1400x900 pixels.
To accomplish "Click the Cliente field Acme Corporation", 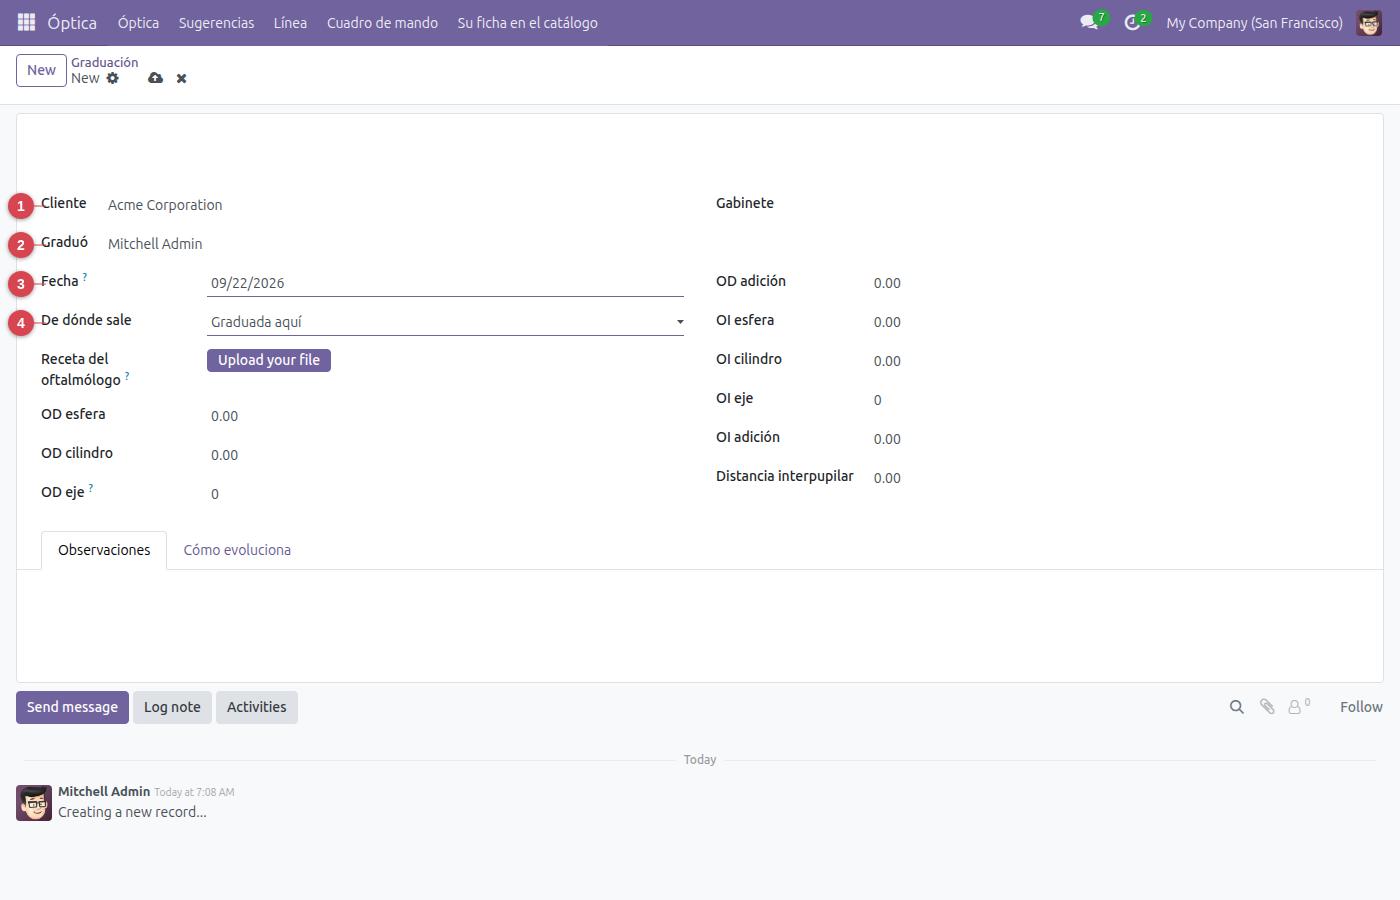I will (165, 205).
